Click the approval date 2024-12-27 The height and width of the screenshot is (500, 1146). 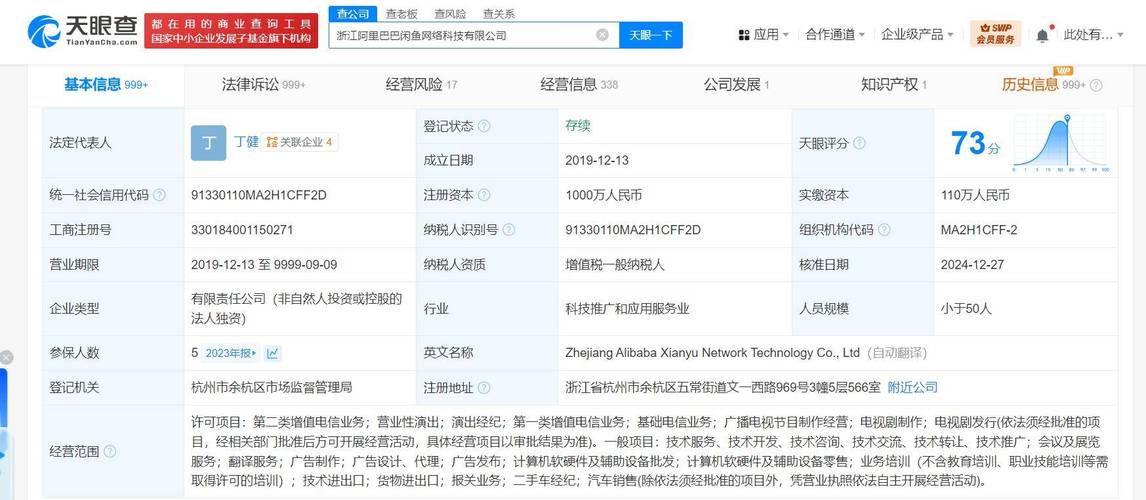[x=974, y=265]
